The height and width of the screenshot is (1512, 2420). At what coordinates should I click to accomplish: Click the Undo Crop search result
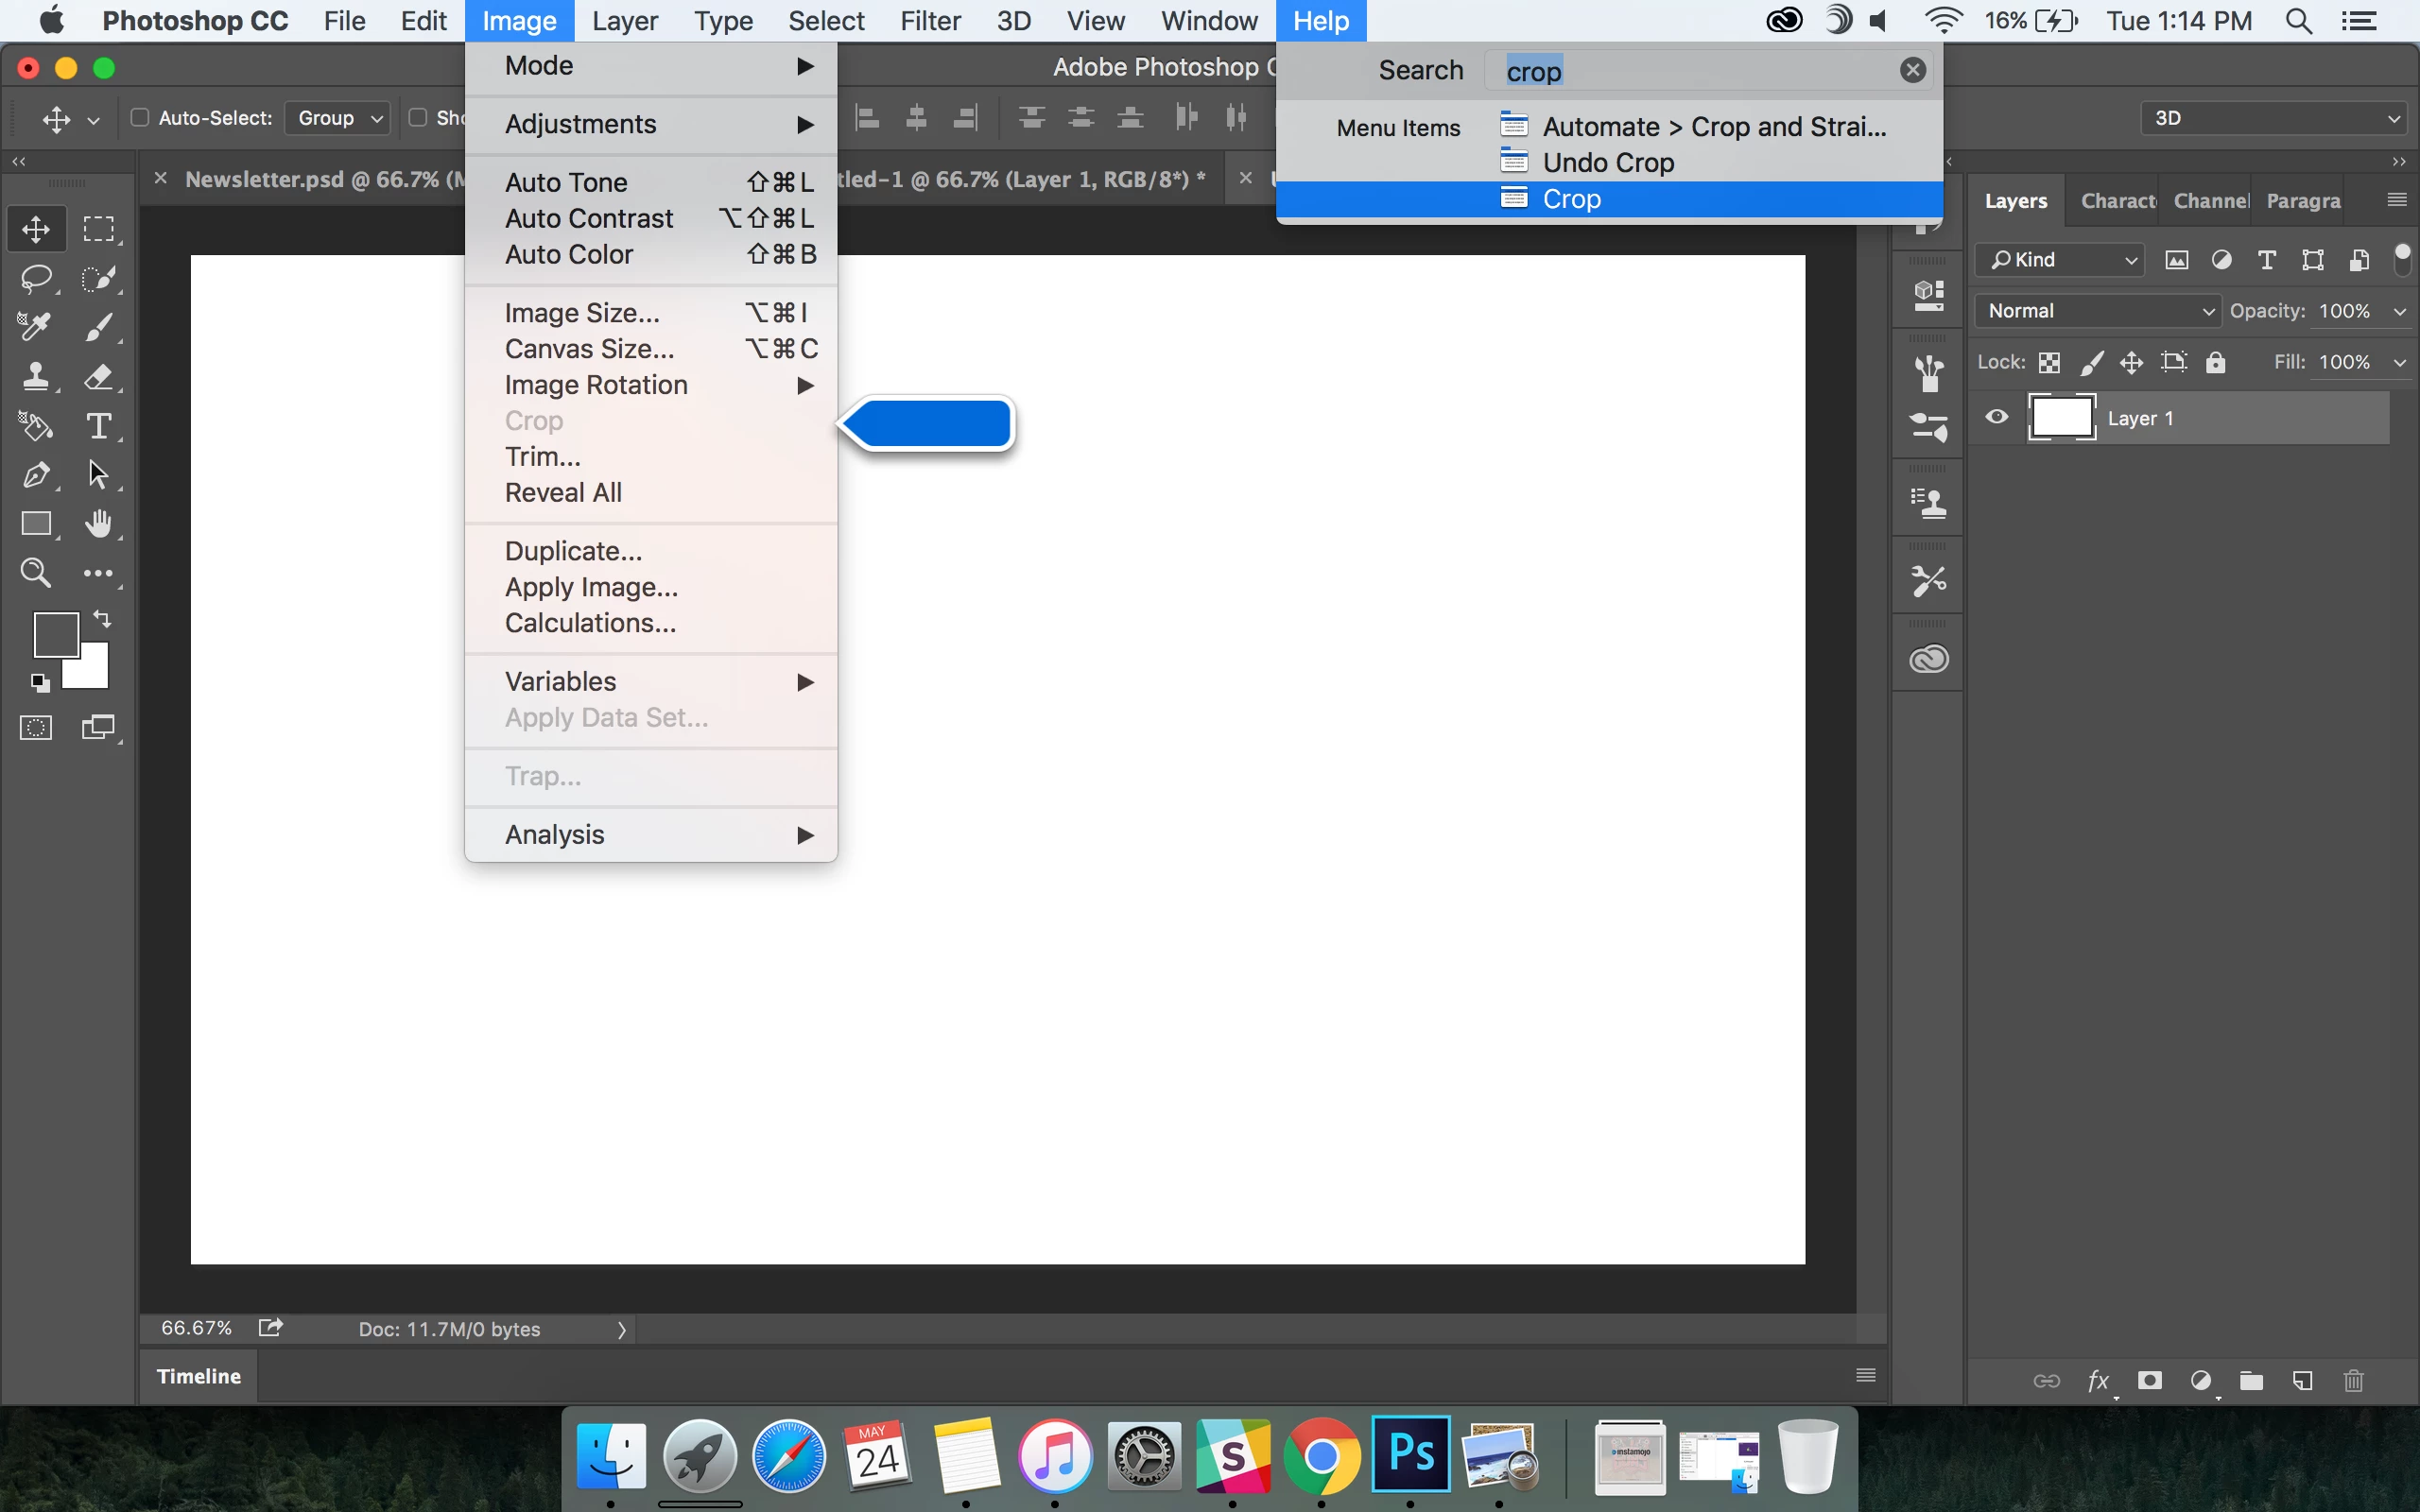(x=1607, y=162)
